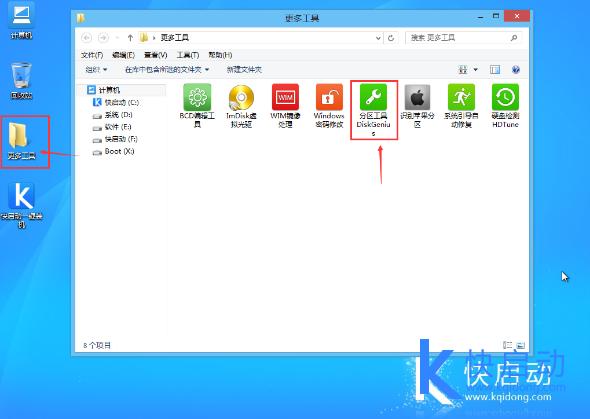The image size is (590, 419).
Task: Launch 系统引导自动修复 tool
Action: tap(461, 106)
